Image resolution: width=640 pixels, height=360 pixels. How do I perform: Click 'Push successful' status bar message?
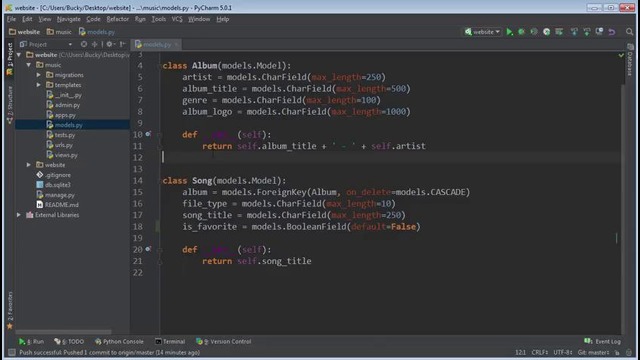pos(109,352)
